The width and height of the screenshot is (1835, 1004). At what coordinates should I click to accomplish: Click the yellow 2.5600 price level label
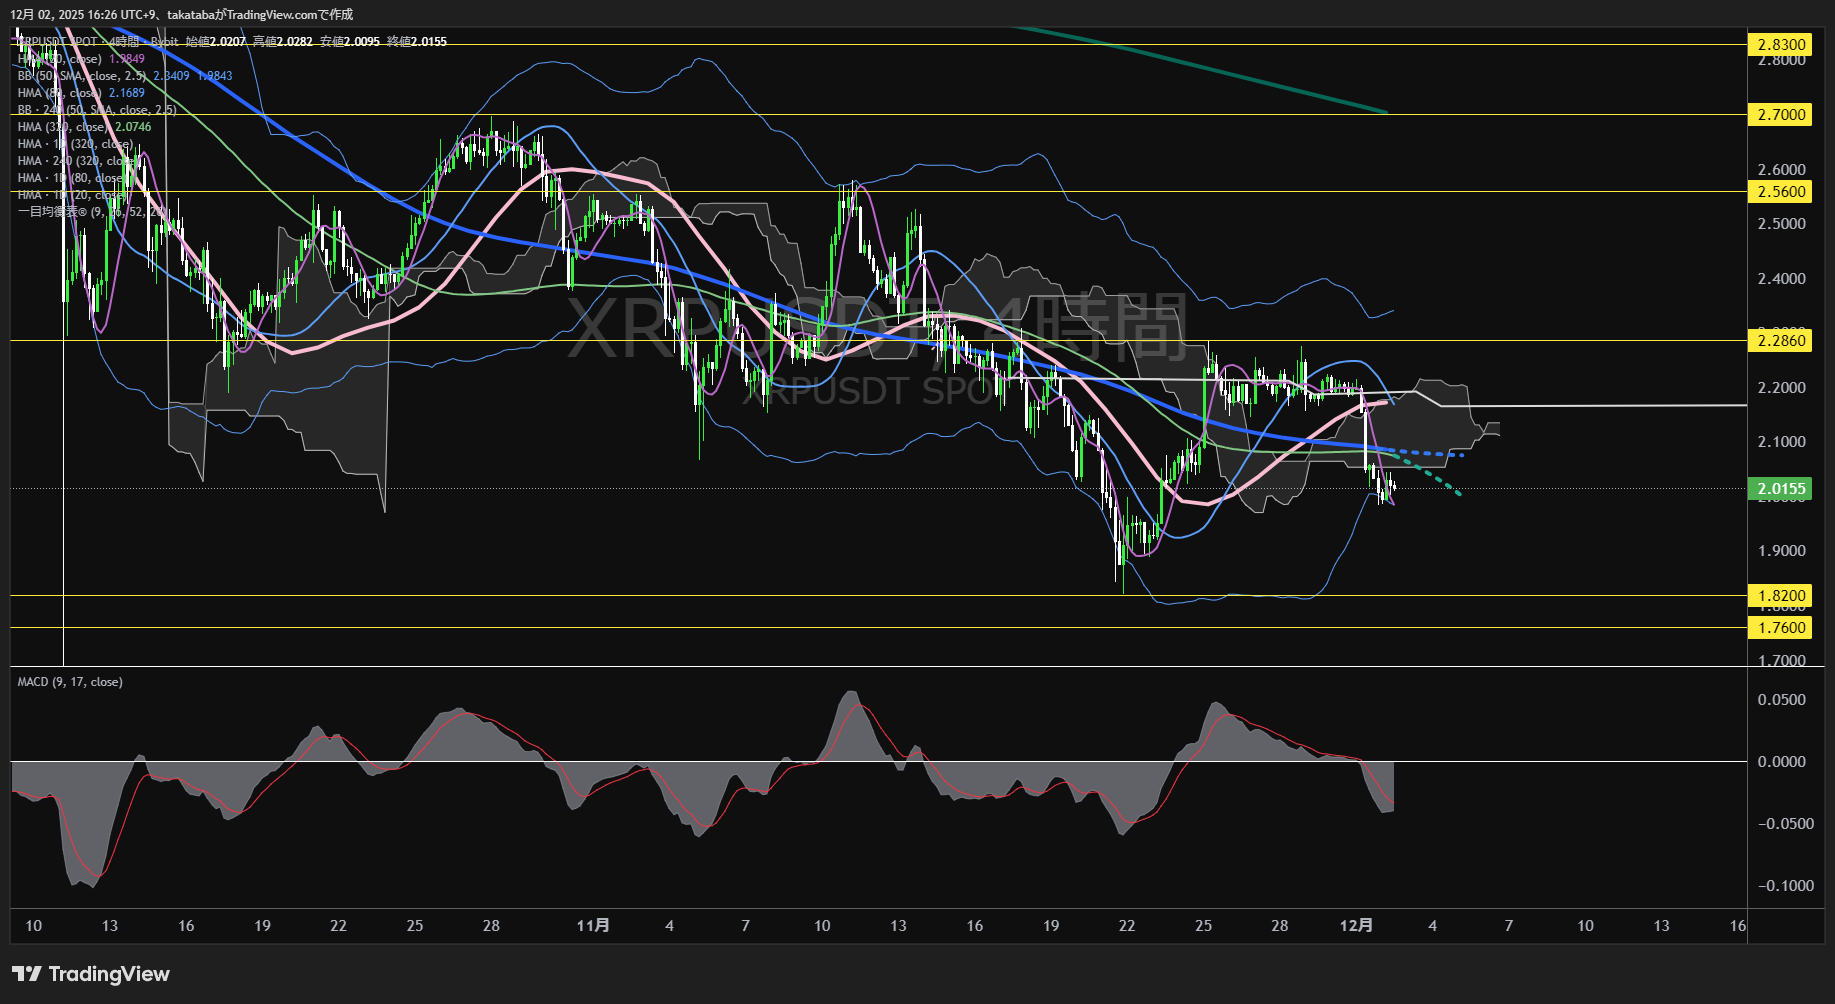coord(1781,192)
